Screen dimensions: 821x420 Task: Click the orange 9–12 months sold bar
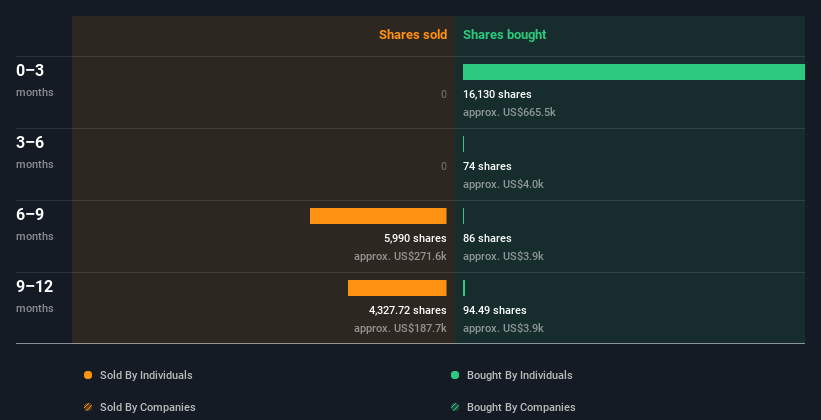(x=397, y=288)
